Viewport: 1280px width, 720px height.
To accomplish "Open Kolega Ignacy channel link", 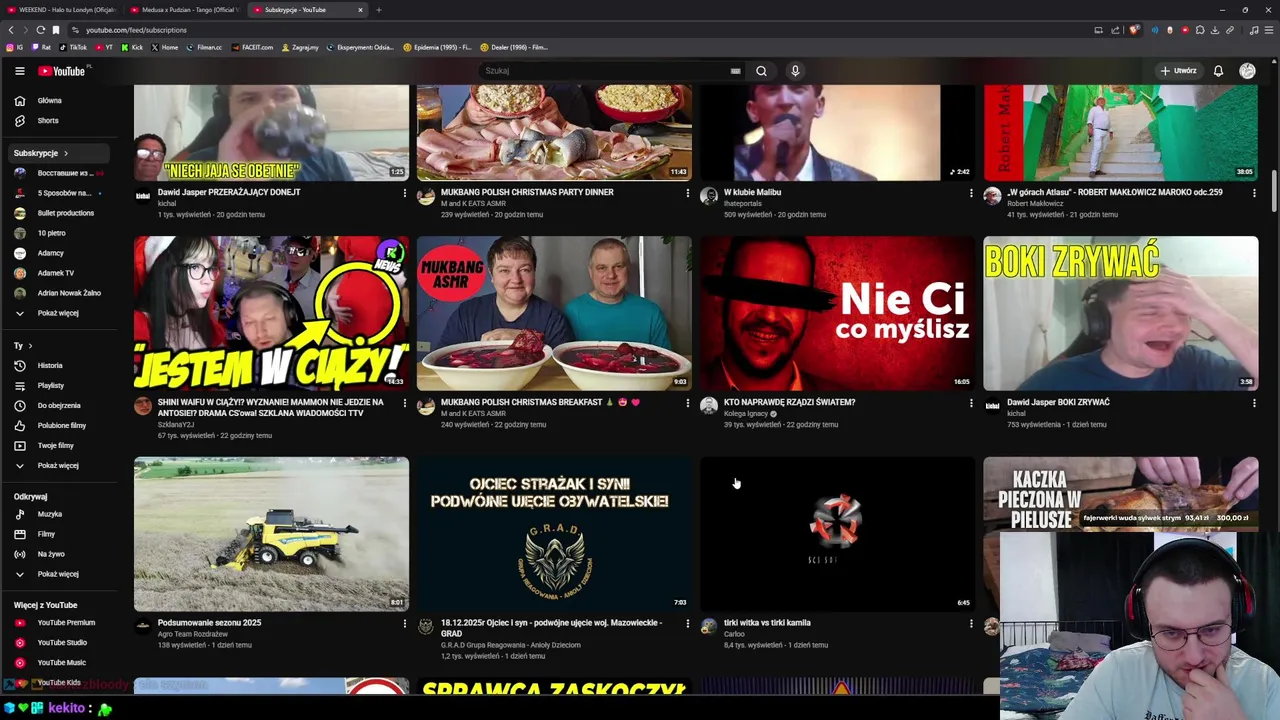I will tap(745, 413).
